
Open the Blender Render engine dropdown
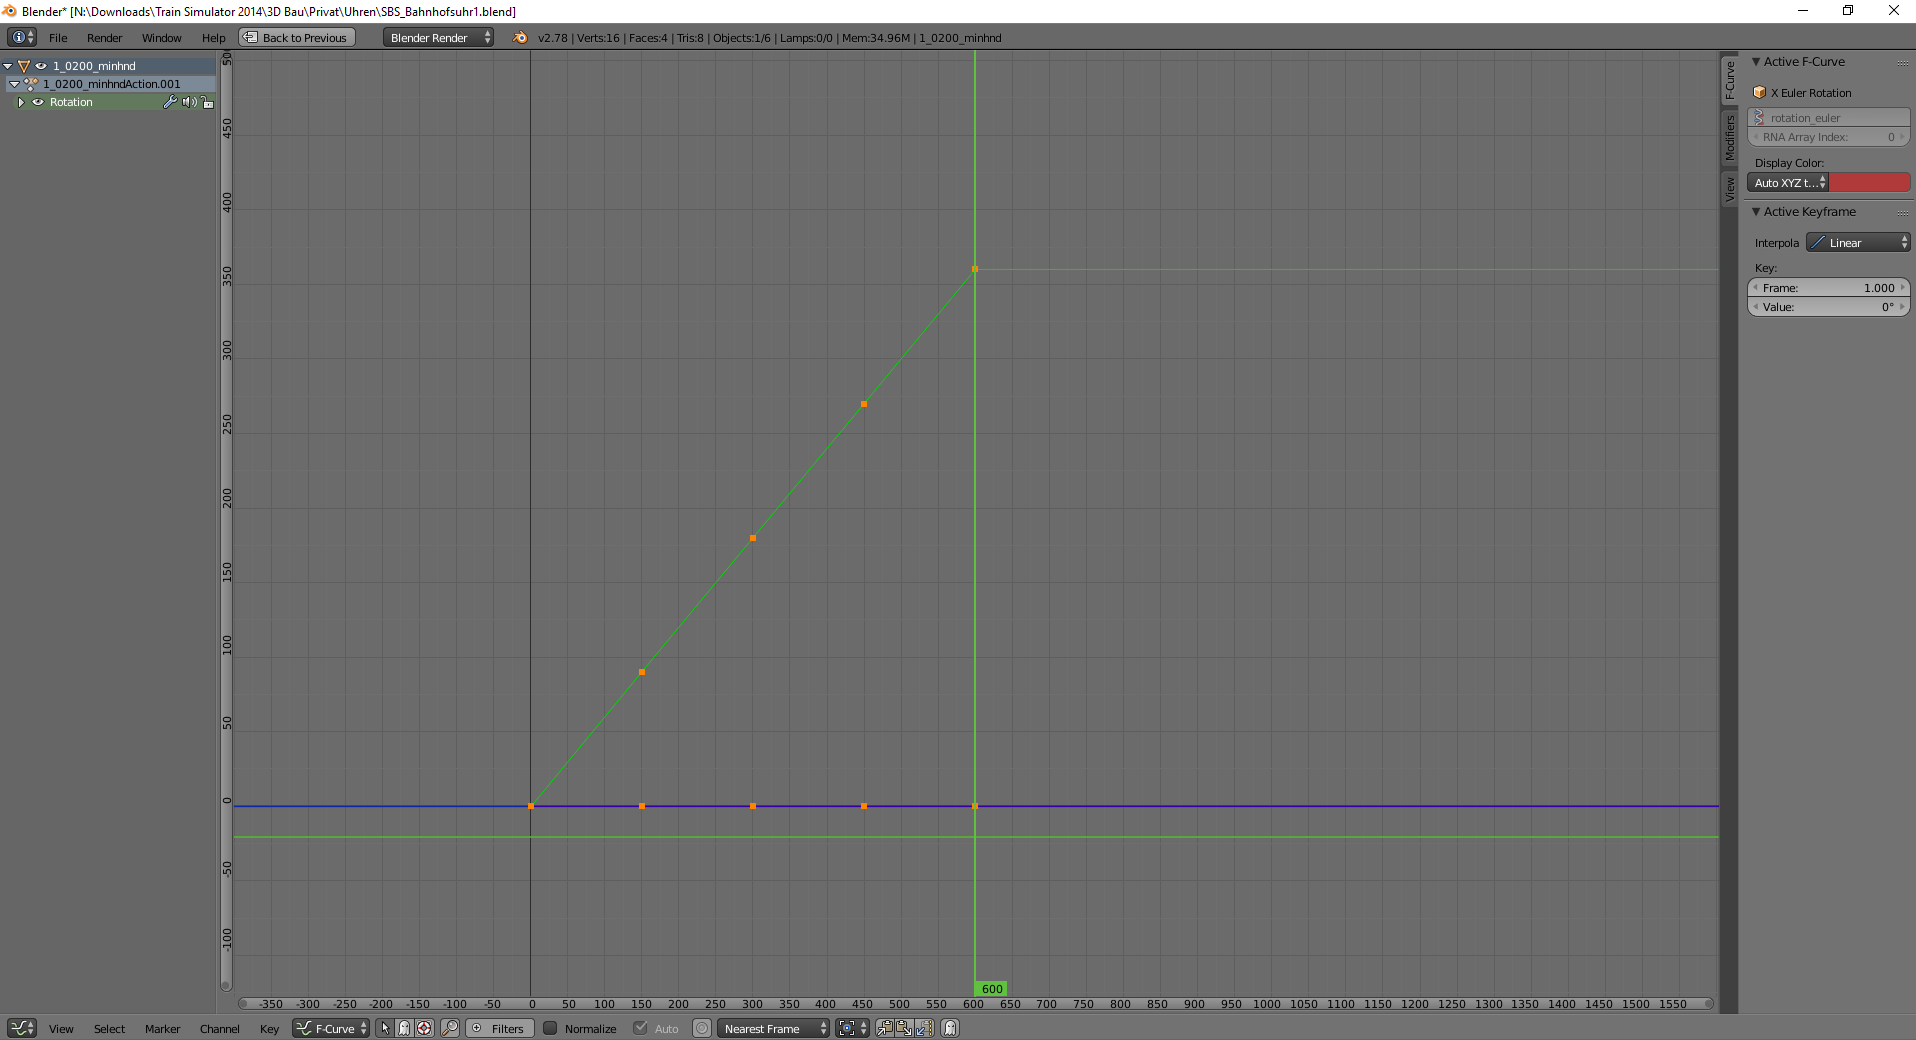point(438,38)
